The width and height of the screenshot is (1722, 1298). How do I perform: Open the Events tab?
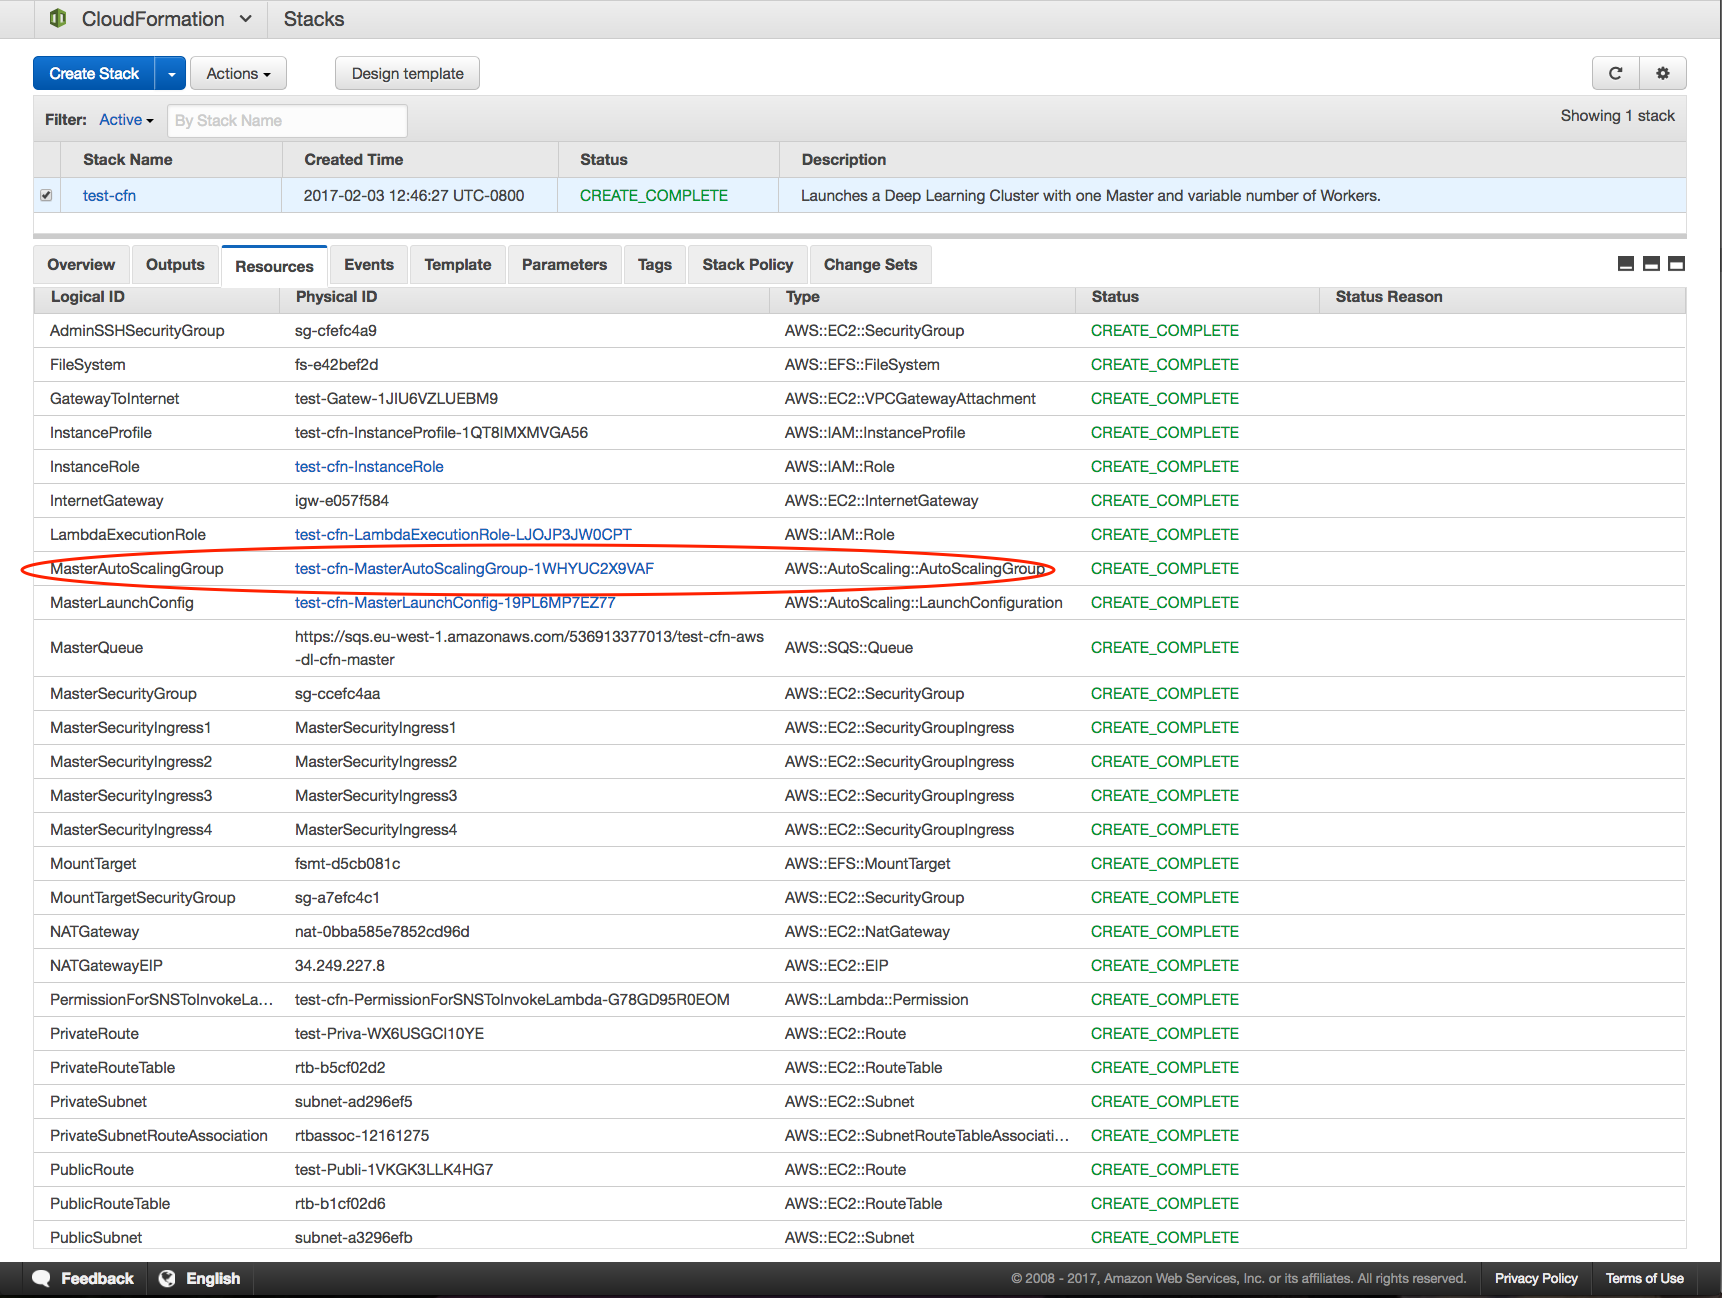[369, 265]
